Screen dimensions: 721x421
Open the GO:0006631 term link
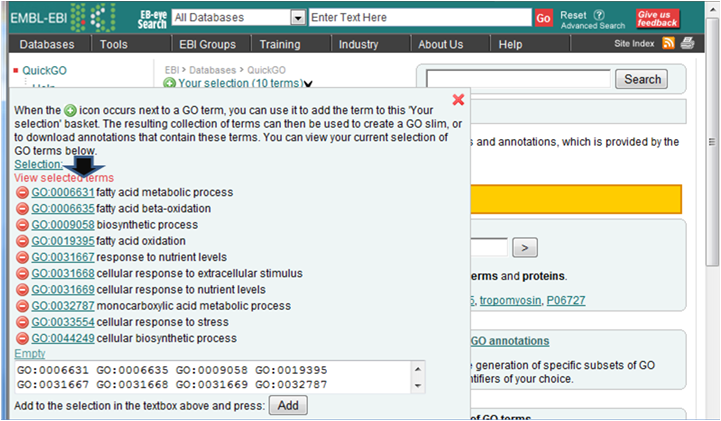[x=63, y=192]
